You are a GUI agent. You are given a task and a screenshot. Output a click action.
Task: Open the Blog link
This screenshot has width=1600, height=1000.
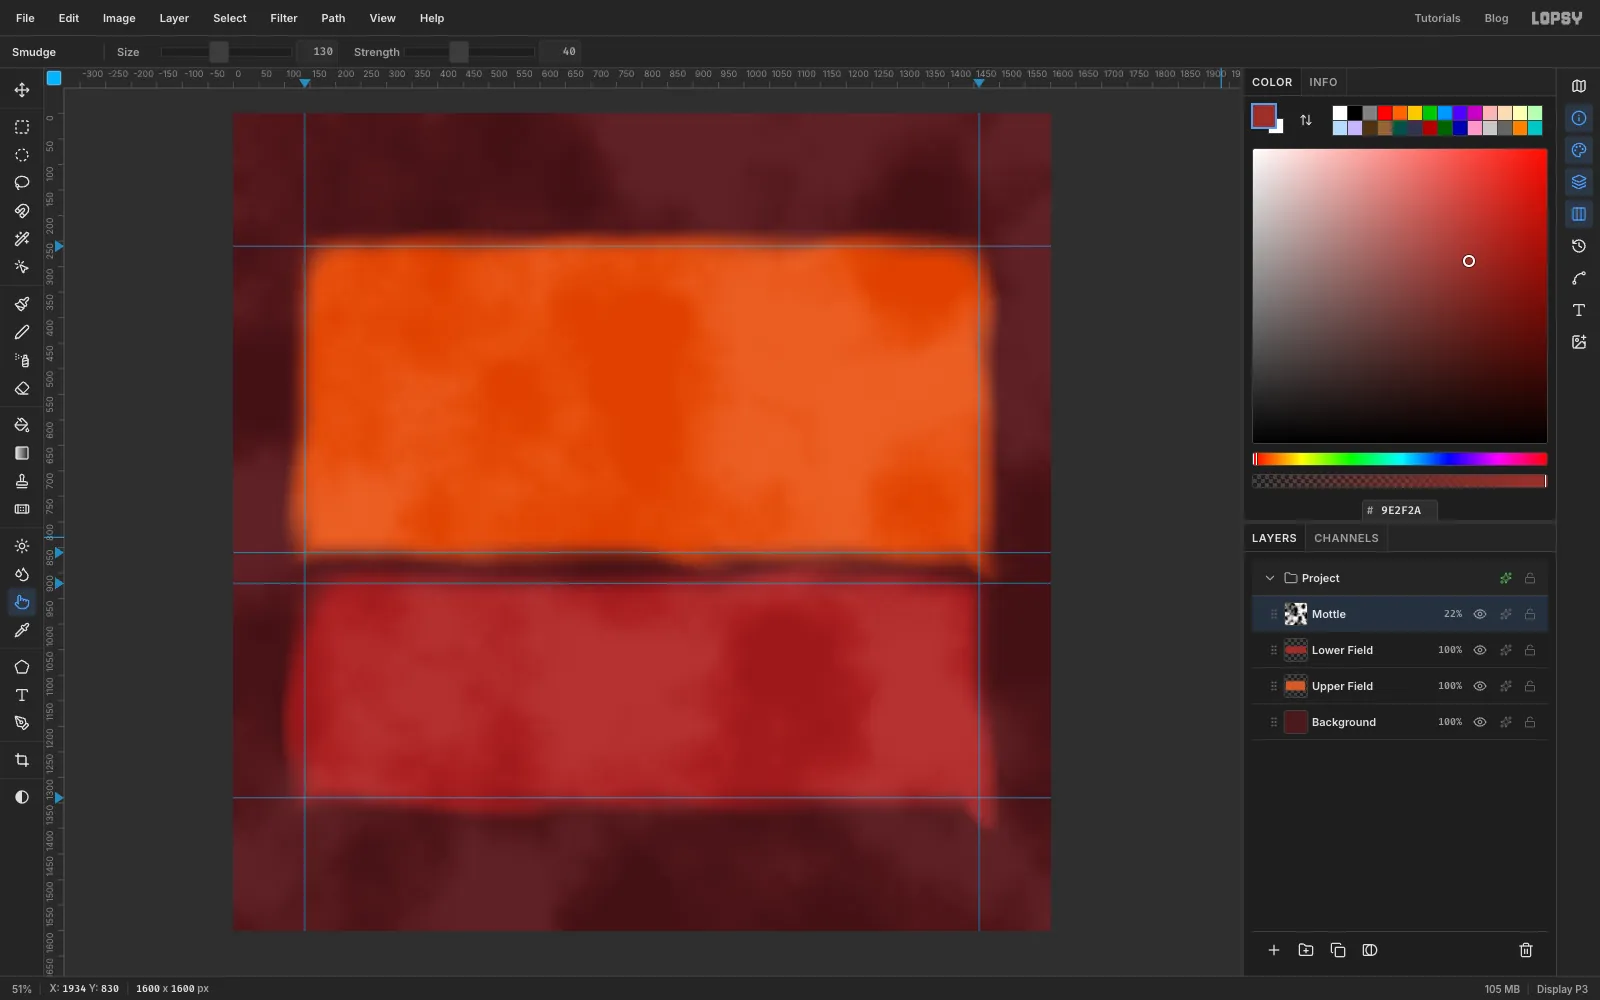tap(1496, 18)
